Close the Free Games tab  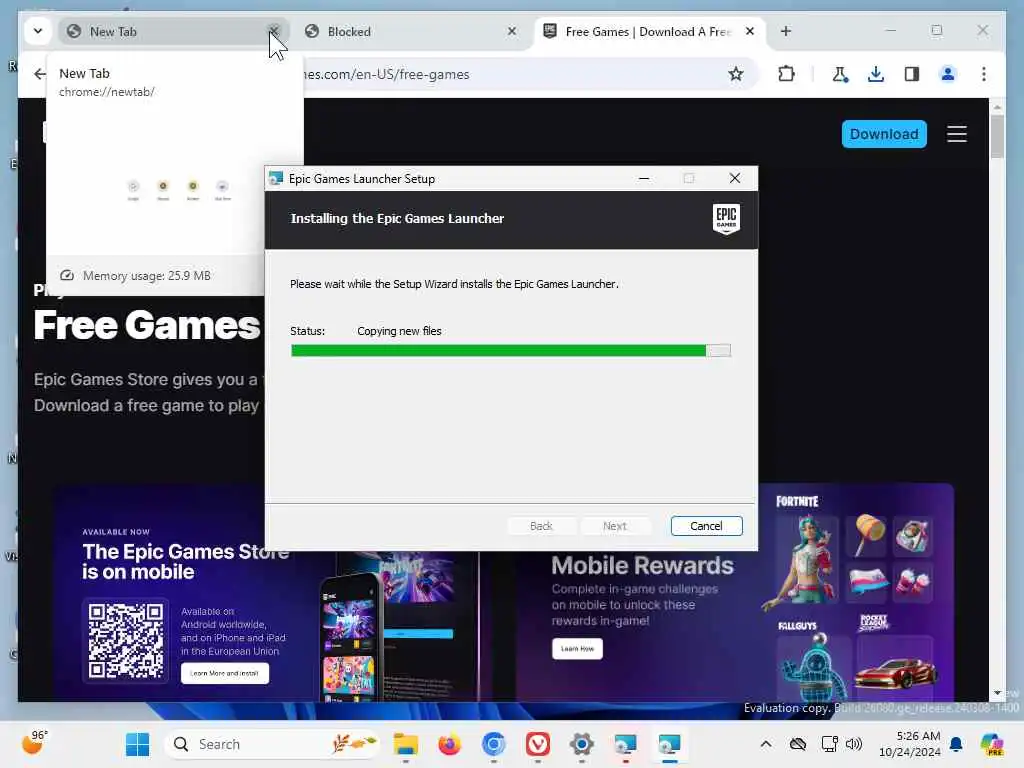[750, 31]
